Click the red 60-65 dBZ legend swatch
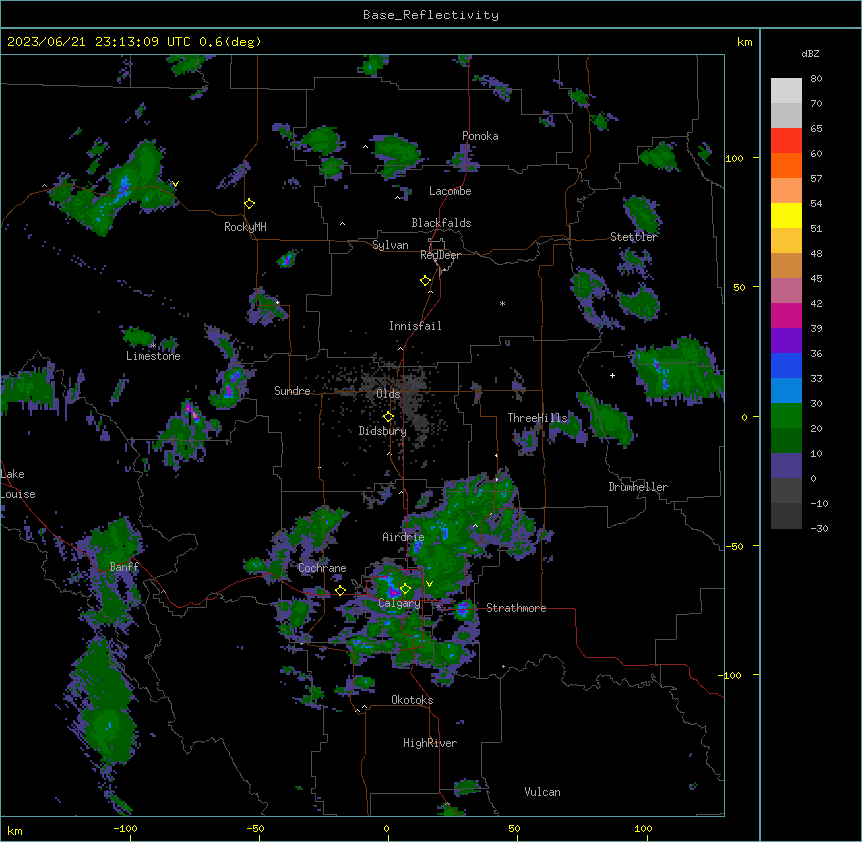The width and height of the screenshot is (862, 842). (x=786, y=140)
